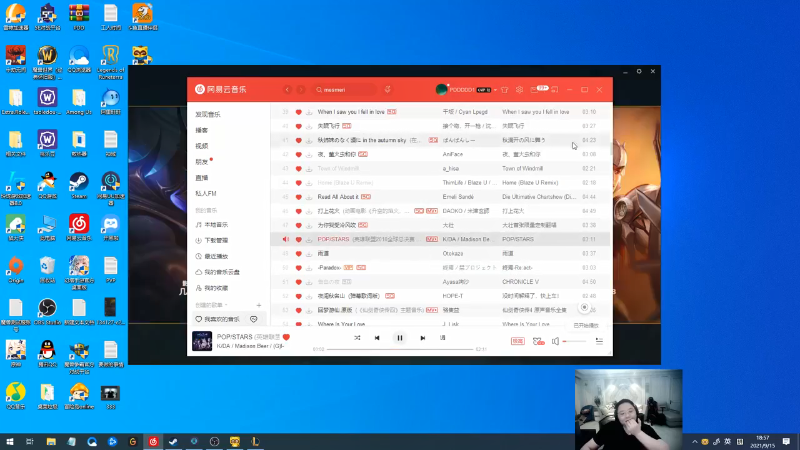Go forward with the NetEase forward arrow
This screenshot has width=800, height=450.
tap(301, 90)
